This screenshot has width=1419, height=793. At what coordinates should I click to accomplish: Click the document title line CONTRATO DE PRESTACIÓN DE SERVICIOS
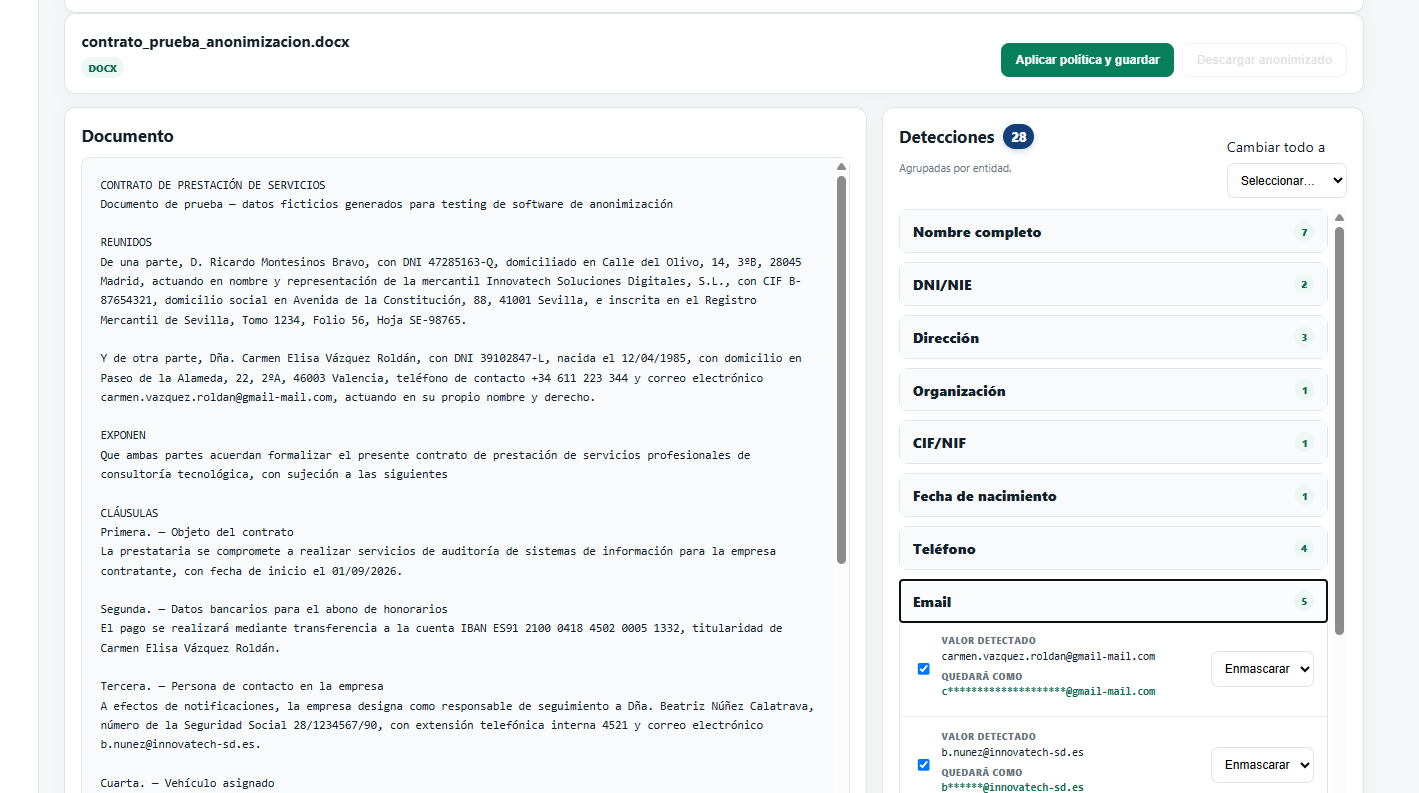213,185
